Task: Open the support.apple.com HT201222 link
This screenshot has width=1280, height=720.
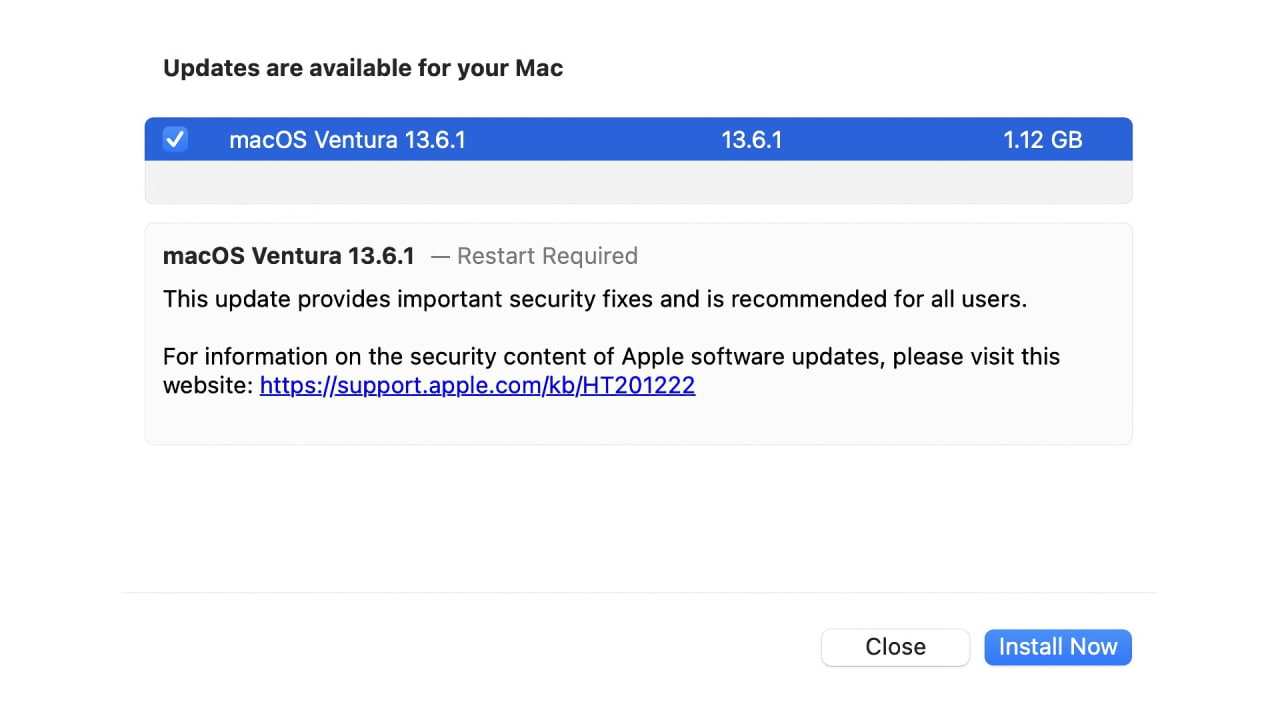Action: pos(477,386)
